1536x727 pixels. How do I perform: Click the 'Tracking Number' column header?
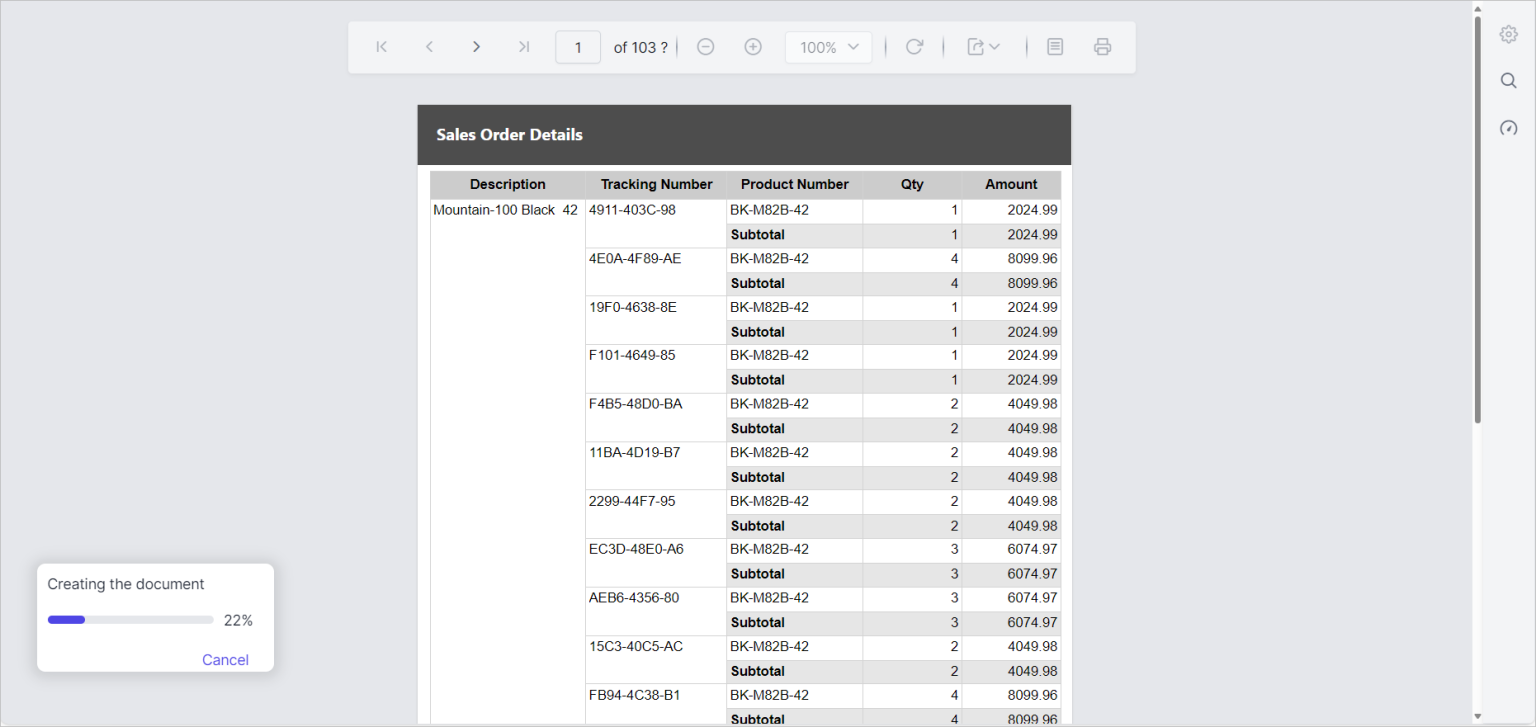click(x=656, y=185)
